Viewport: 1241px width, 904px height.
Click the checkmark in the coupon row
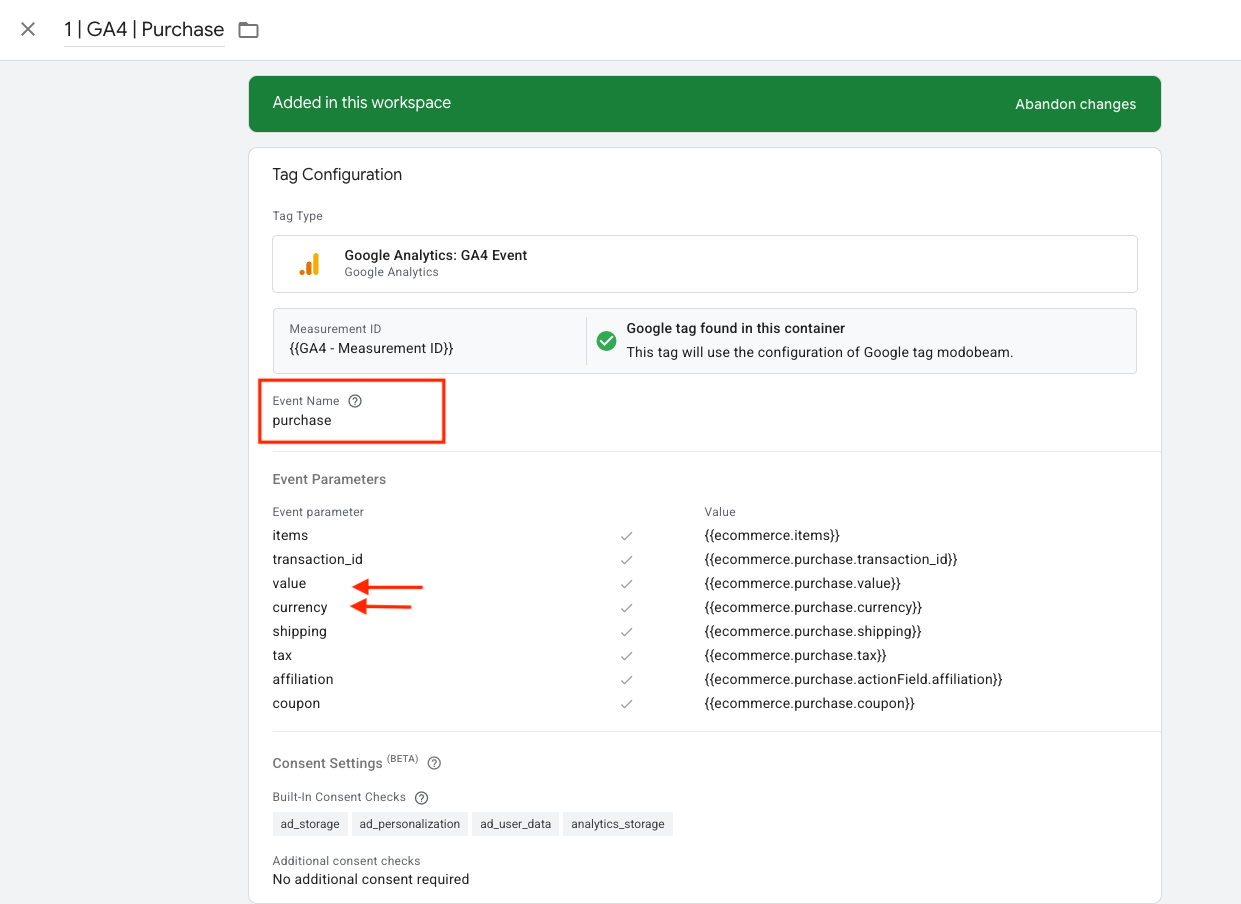pos(627,704)
